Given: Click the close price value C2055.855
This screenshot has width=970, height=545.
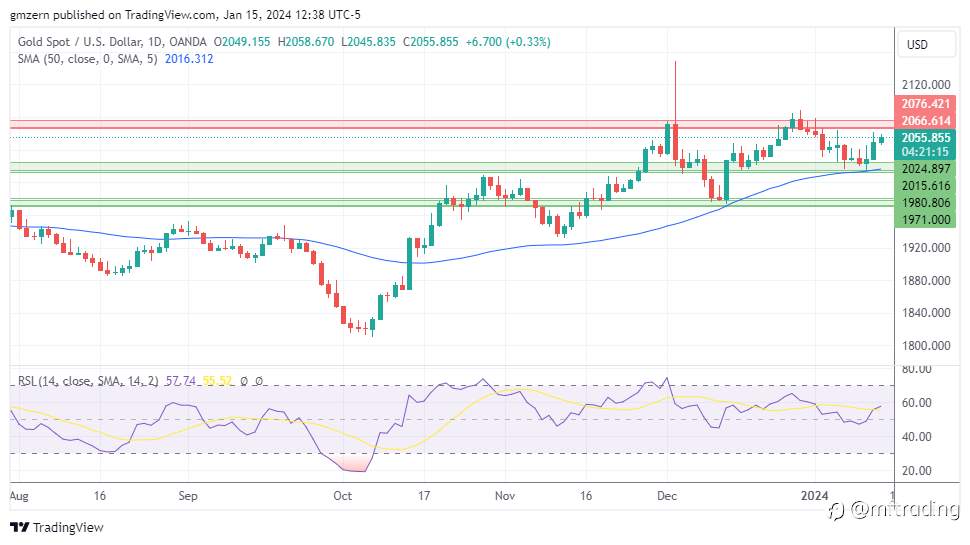Looking at the screenshot, I should coord(431,41).
